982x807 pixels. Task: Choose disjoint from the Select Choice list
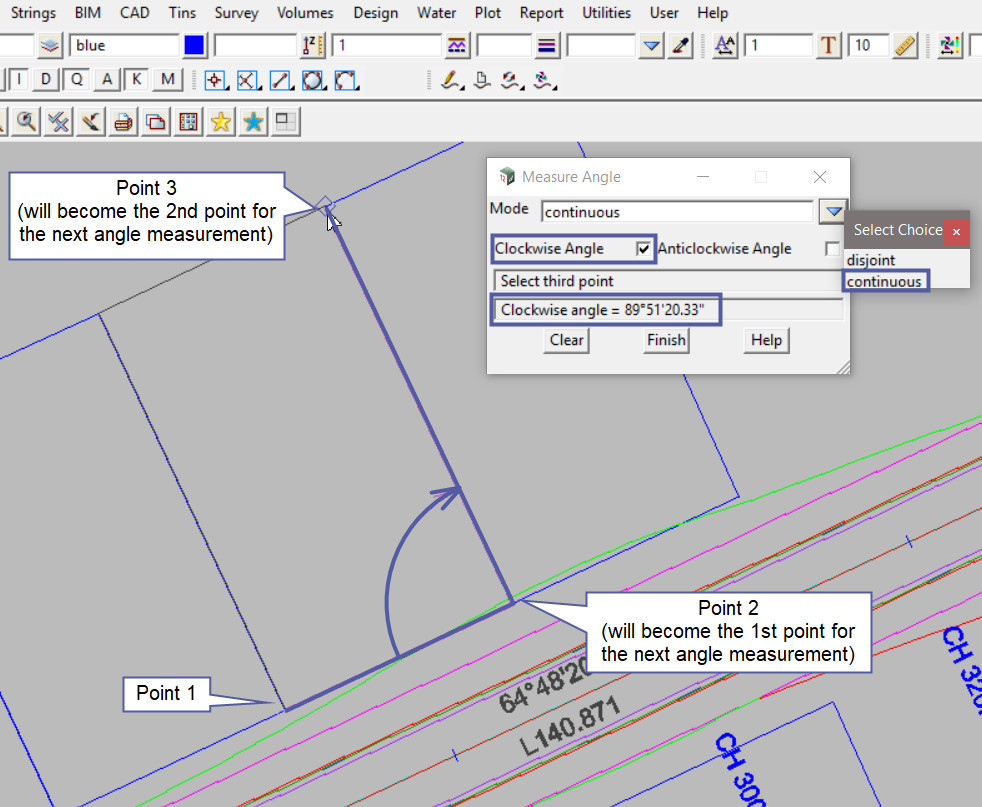click(871, 260)
